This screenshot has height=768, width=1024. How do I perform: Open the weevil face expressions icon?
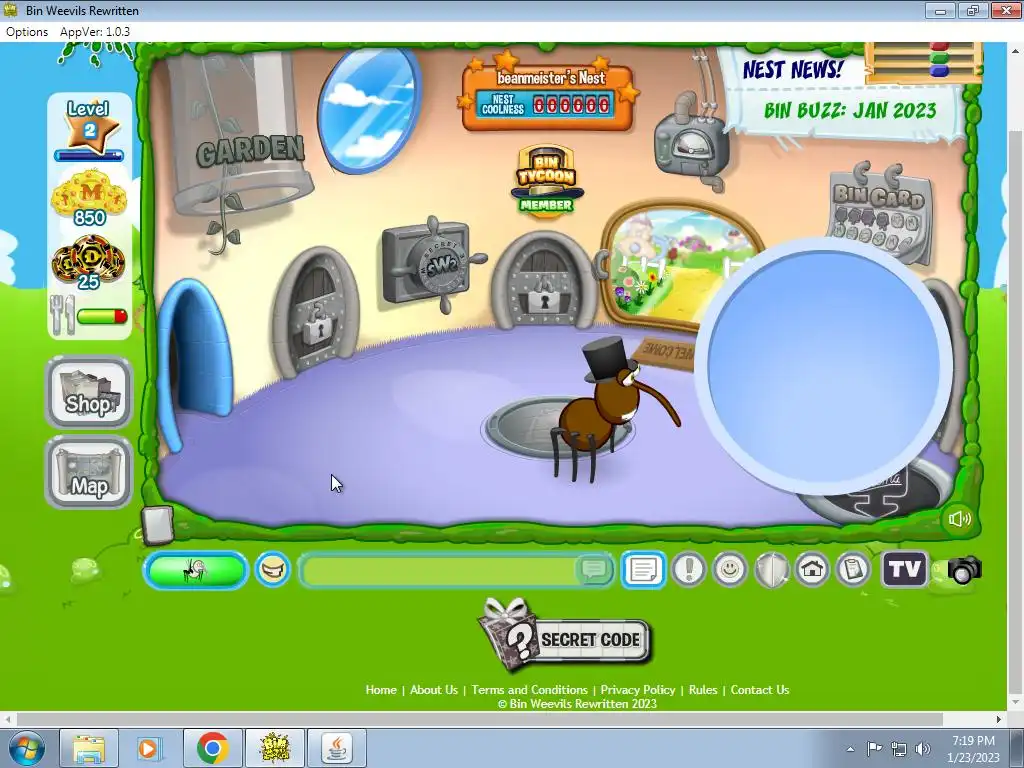click(x=272, y=569)
